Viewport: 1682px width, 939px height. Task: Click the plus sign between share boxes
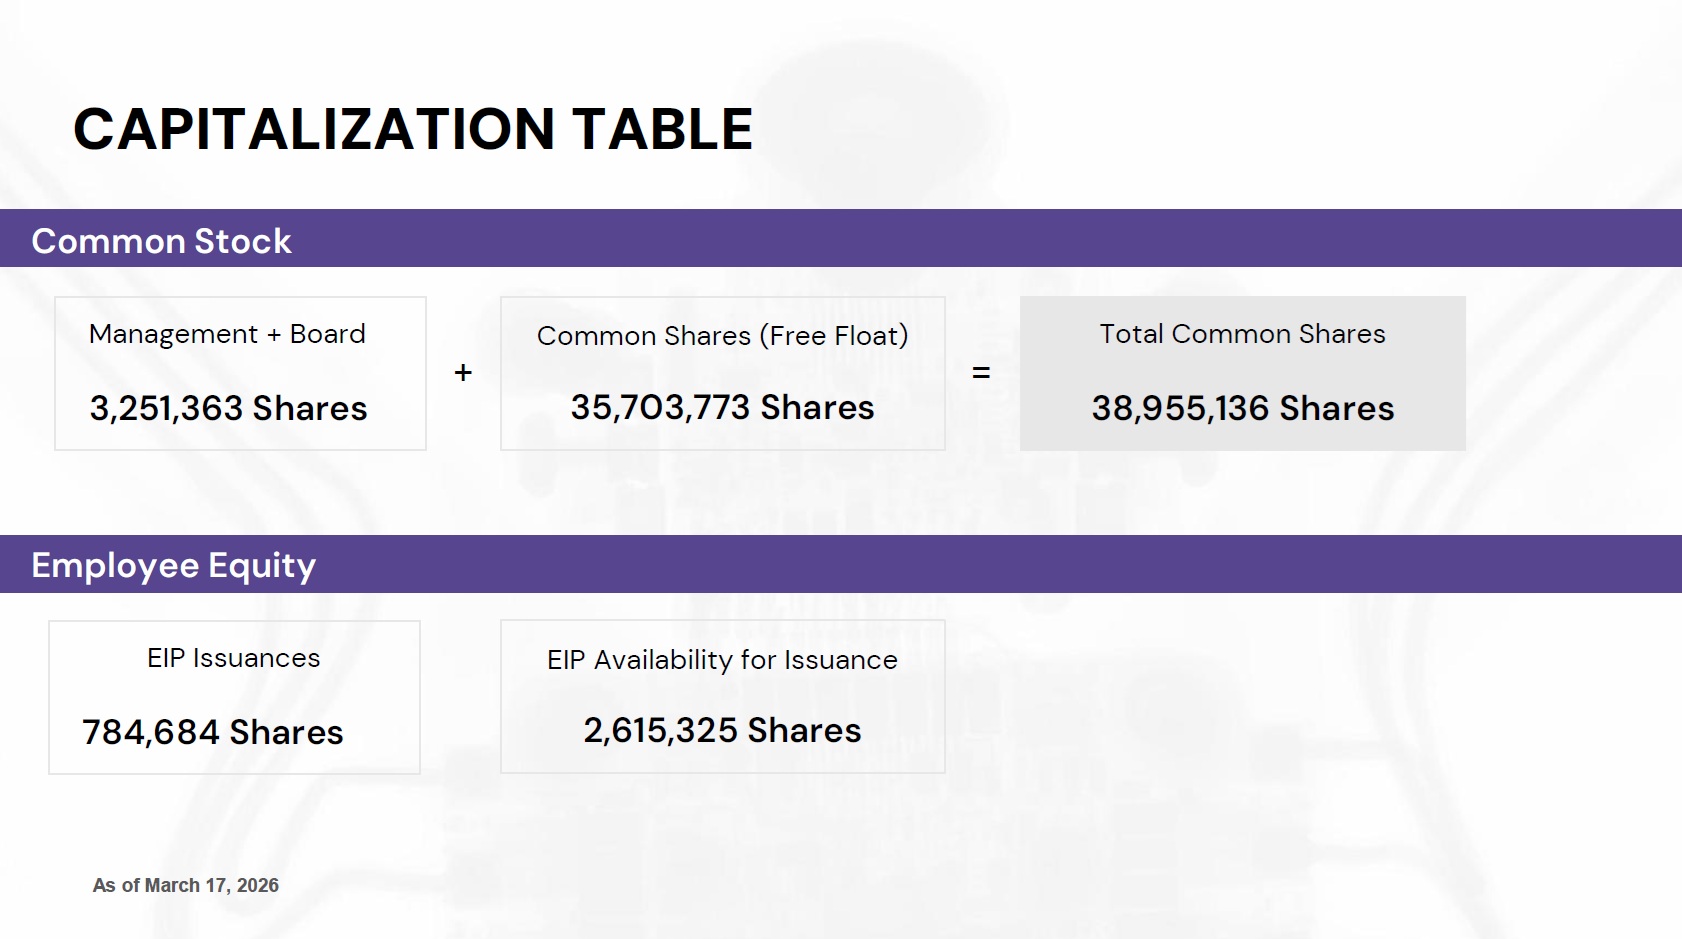tap(463, 373)
